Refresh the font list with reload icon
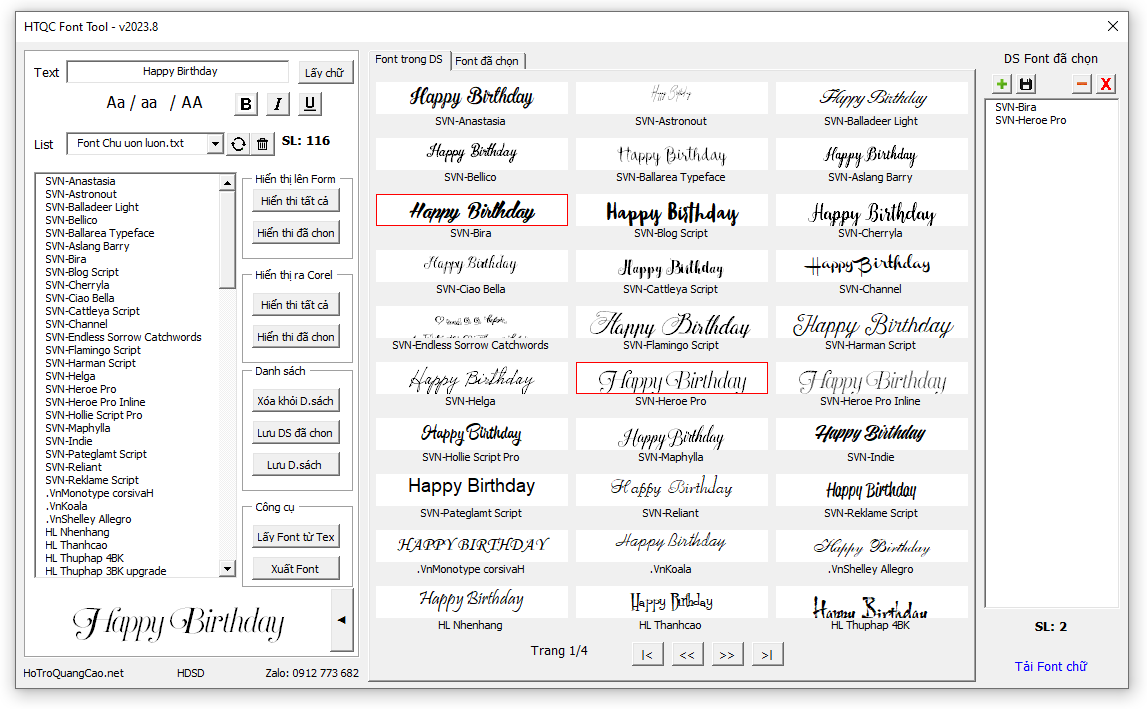The image size is (1147, 709). 238,144
